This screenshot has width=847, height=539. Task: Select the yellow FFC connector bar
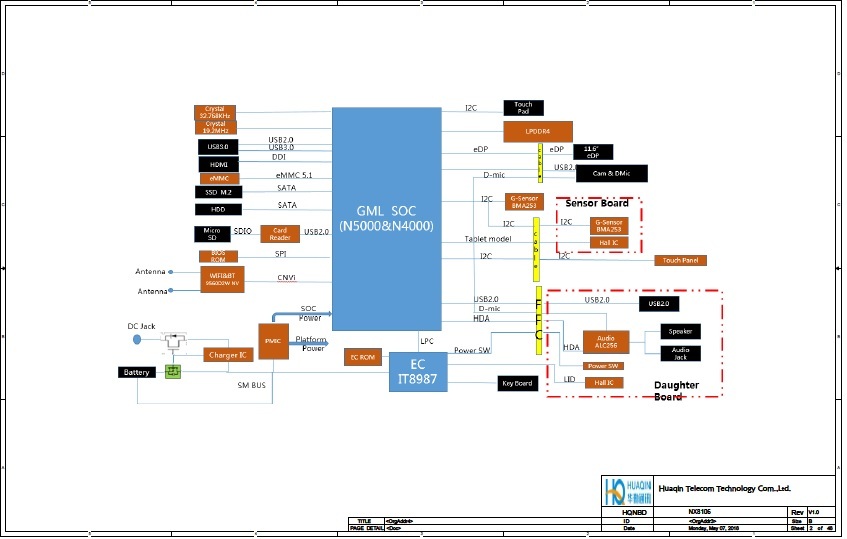point(539,321)
